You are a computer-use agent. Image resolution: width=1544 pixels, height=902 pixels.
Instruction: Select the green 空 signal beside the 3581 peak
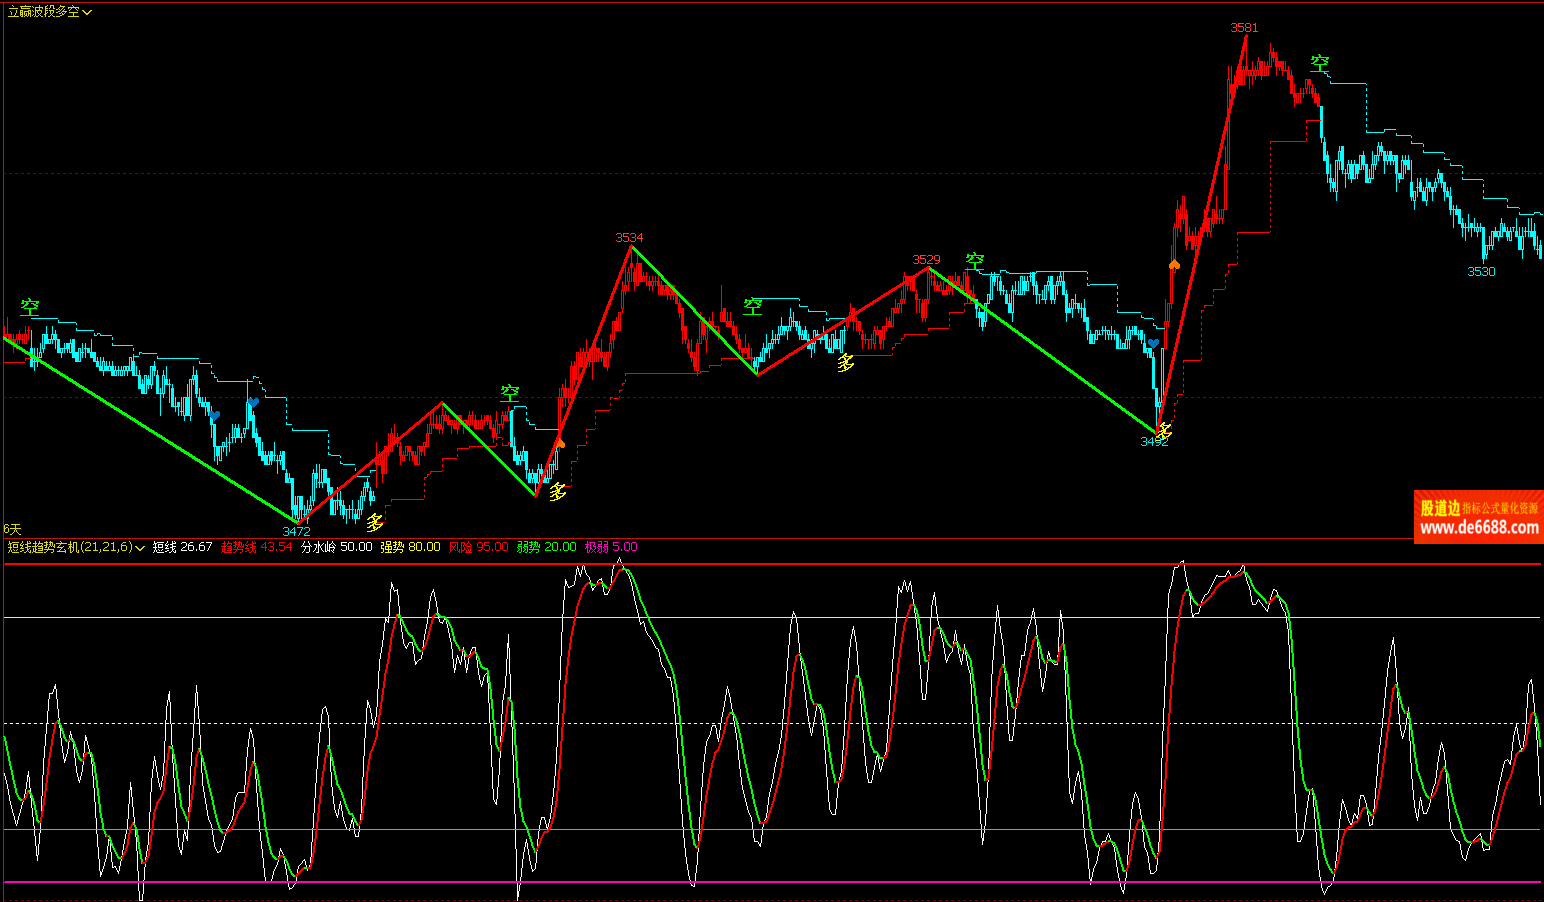coord(1320,63)
